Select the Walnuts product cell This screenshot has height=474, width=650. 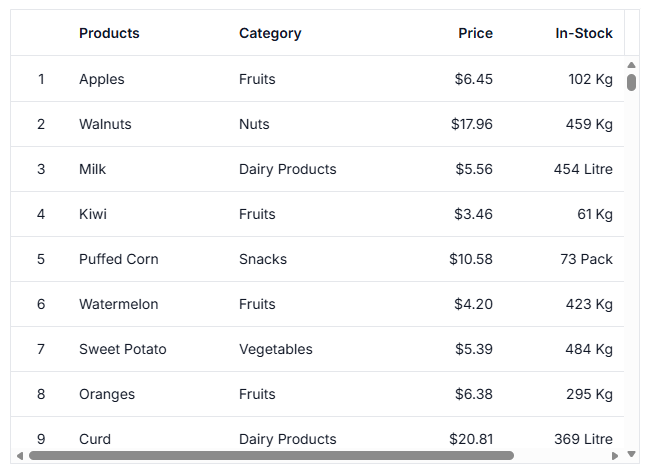click(105, 124)
